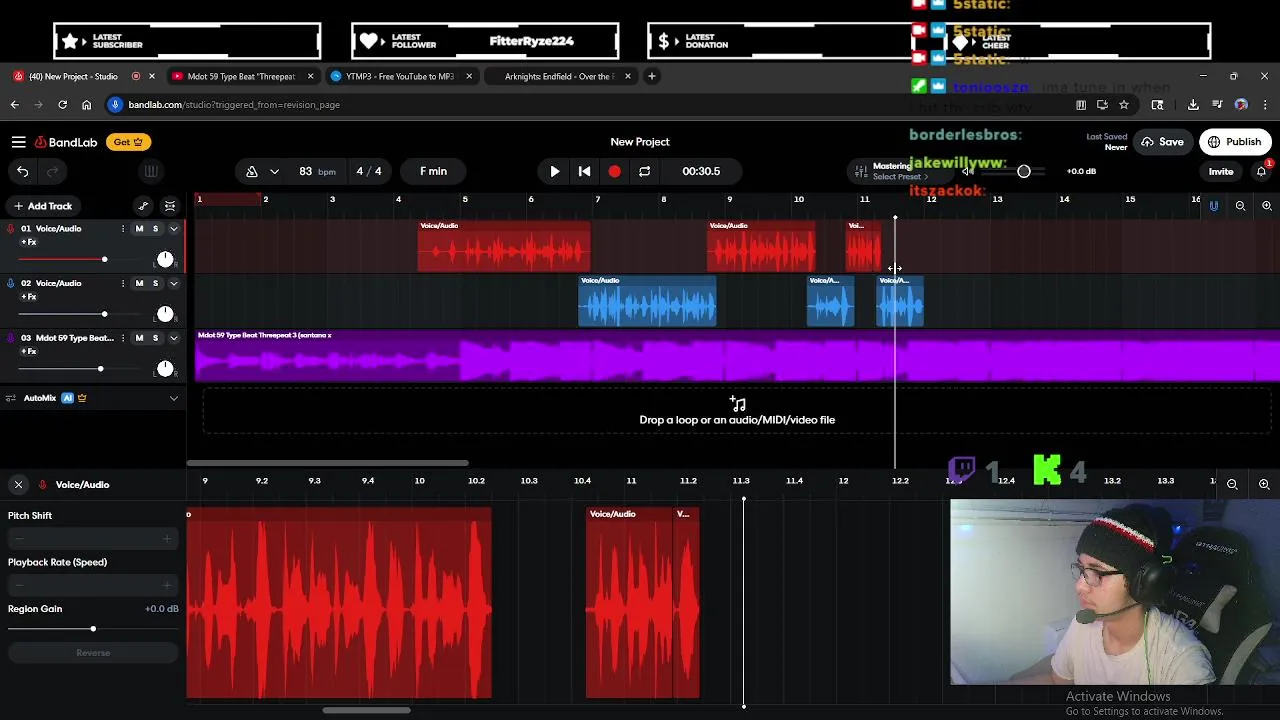Expand track 02 details chevron

pos(173,283)
